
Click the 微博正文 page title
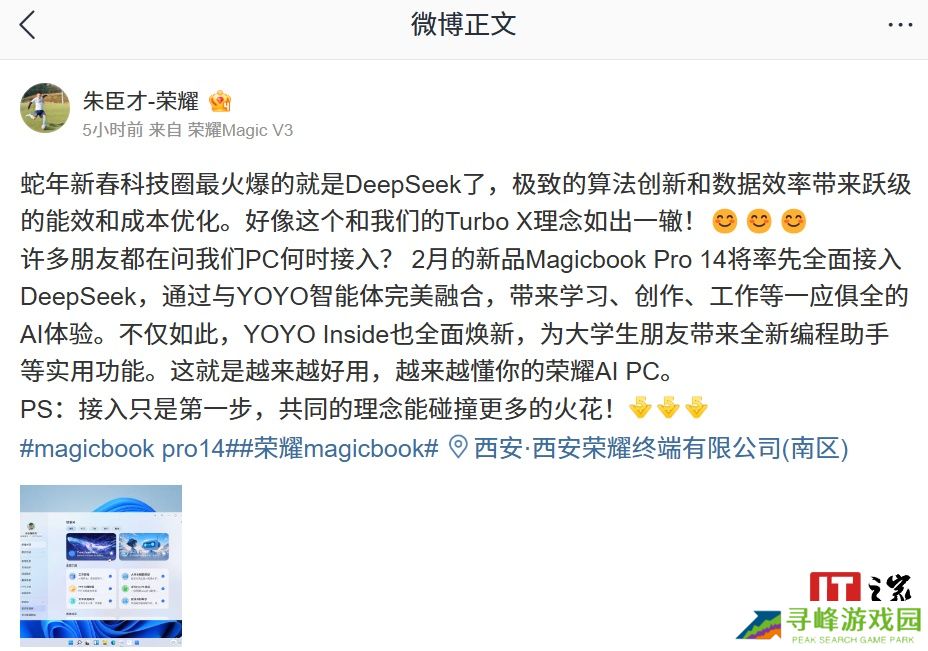[x=463, y=25]
